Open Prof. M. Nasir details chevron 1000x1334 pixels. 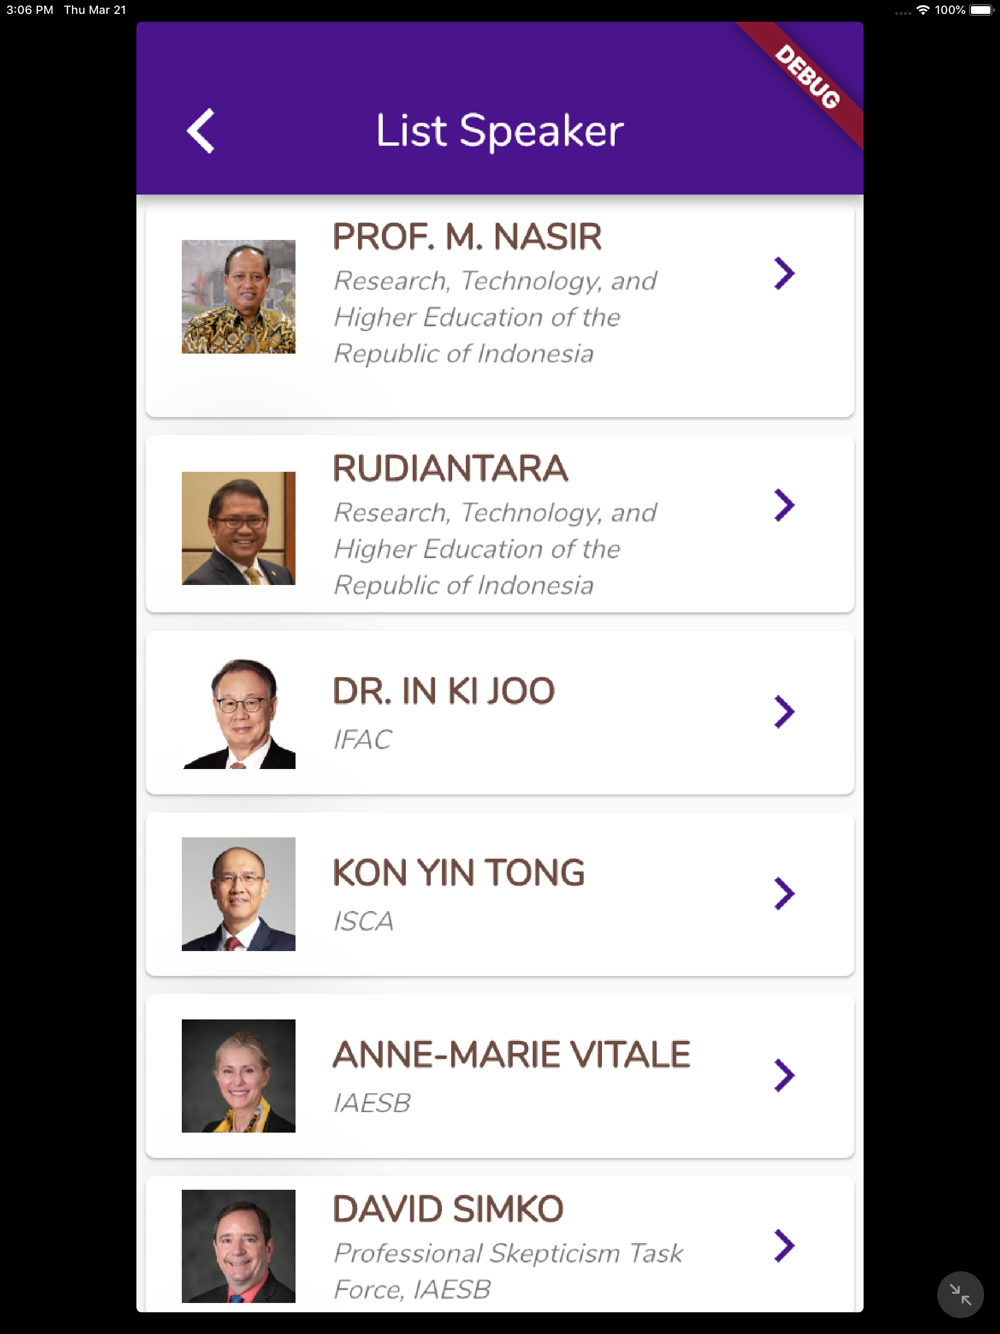pos(784,273)
